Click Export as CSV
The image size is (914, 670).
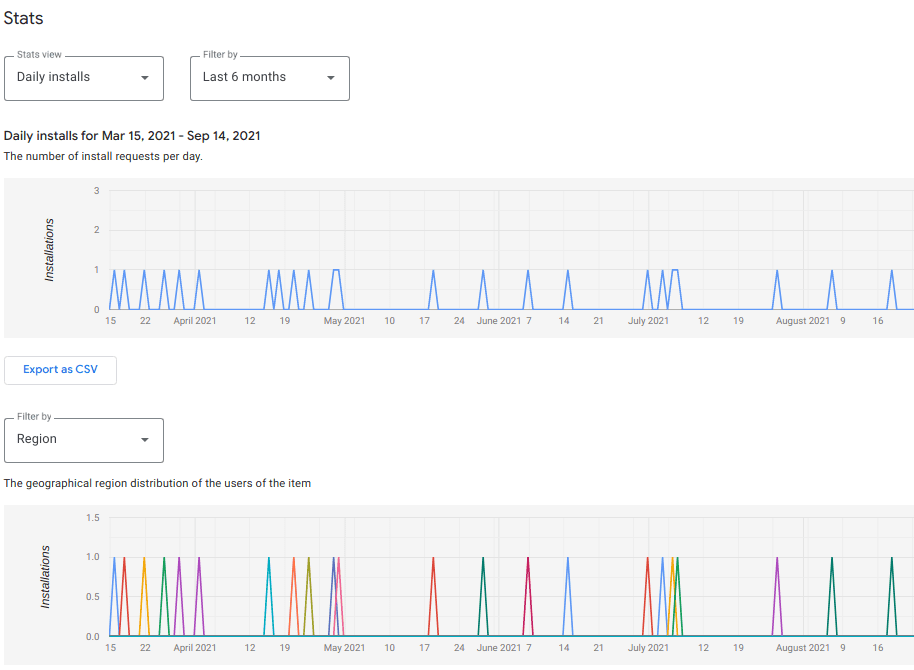60,370
